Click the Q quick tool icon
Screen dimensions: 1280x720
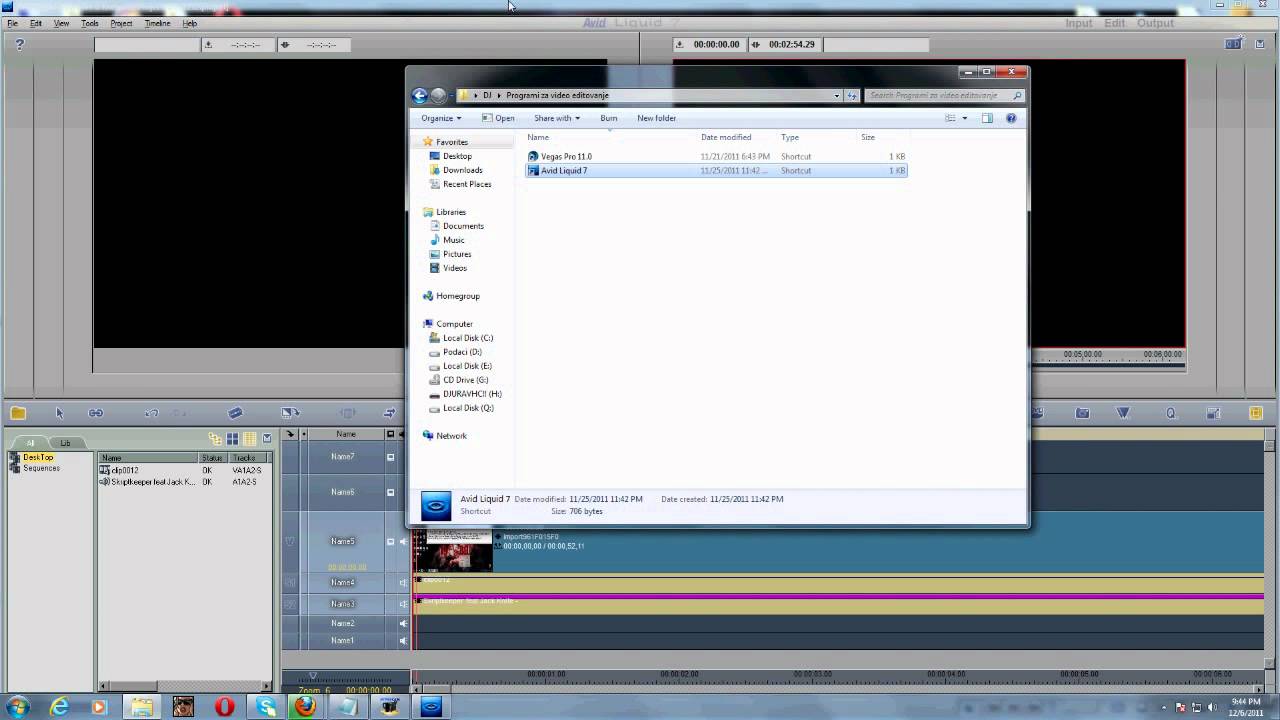[1171, 413]
